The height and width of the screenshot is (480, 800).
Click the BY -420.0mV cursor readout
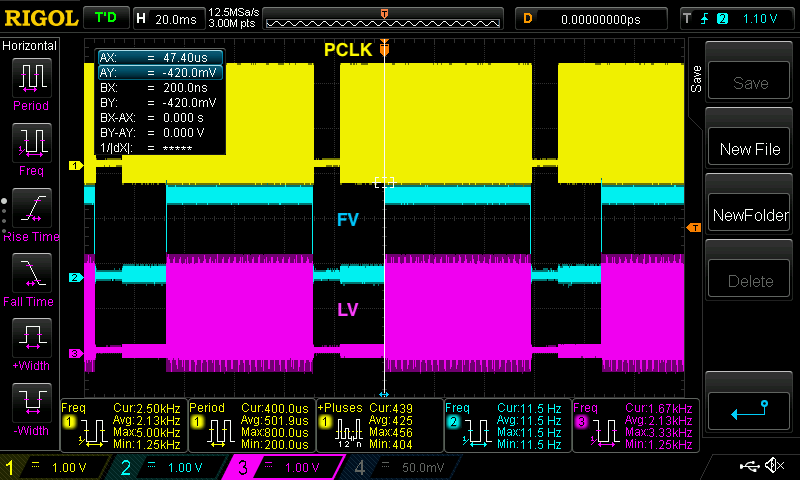[x=158, y=103]
